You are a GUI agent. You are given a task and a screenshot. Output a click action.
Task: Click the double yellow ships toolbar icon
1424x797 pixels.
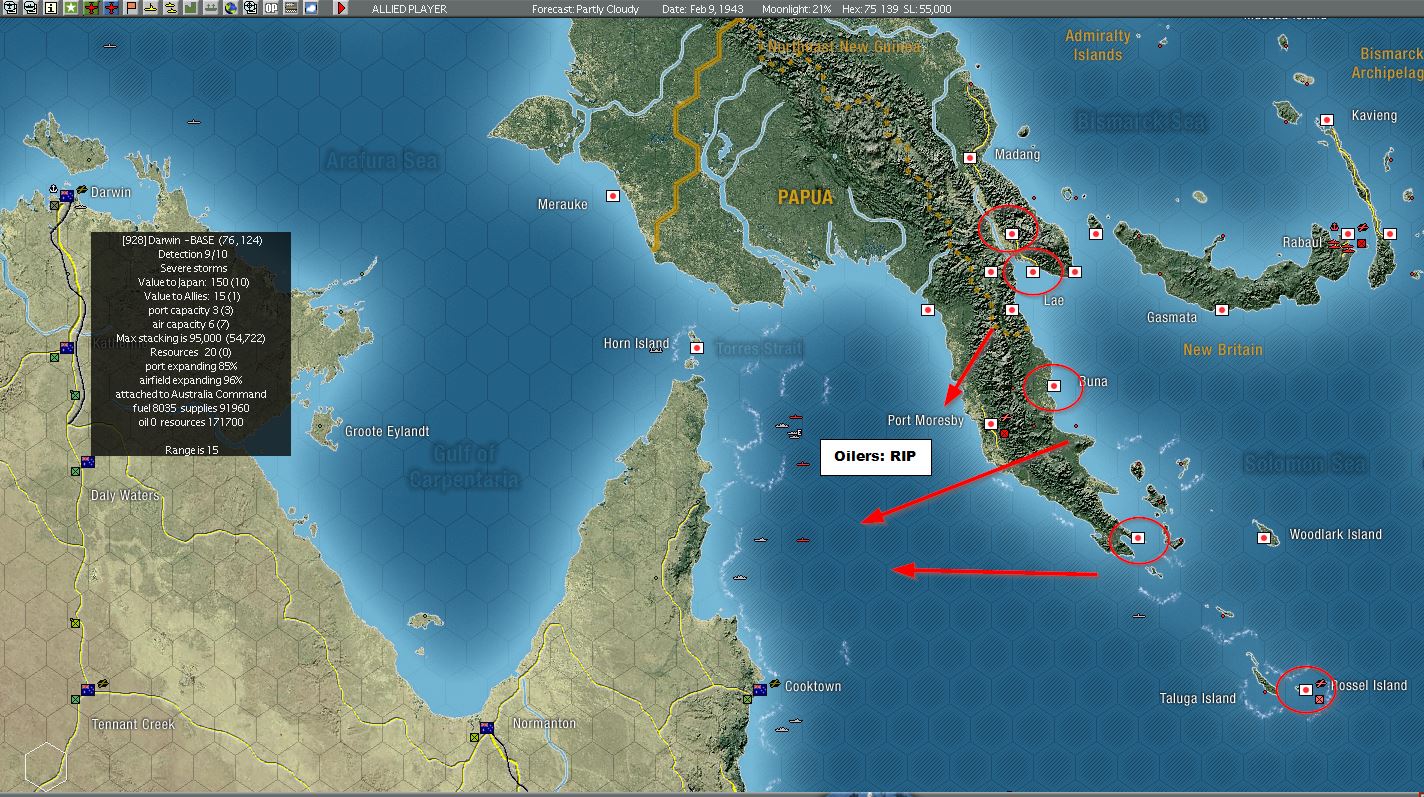171,8
